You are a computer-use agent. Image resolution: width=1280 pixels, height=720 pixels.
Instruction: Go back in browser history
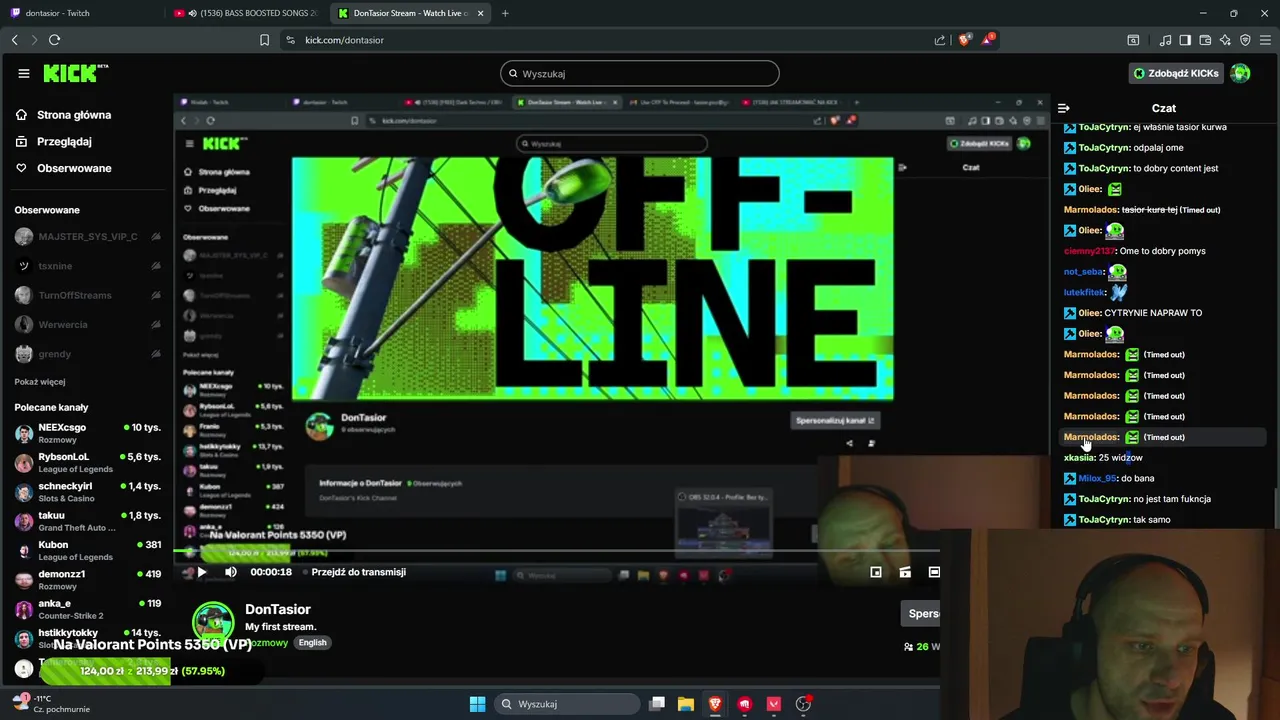(x=14, y=40)
